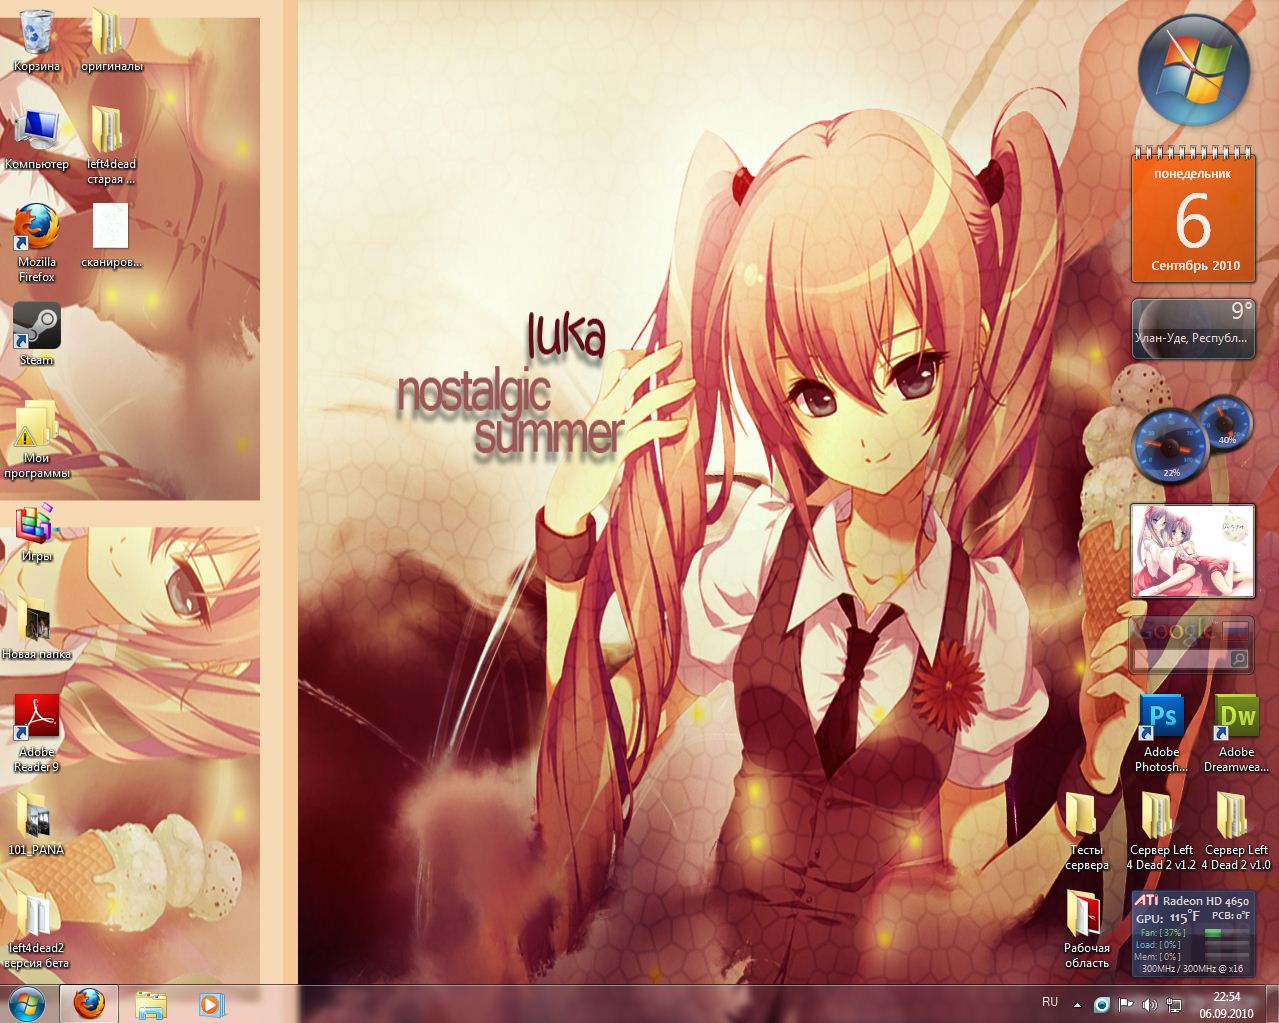Click the Show desktop strip at the taskbar end

click(x=1272, y=1004)
